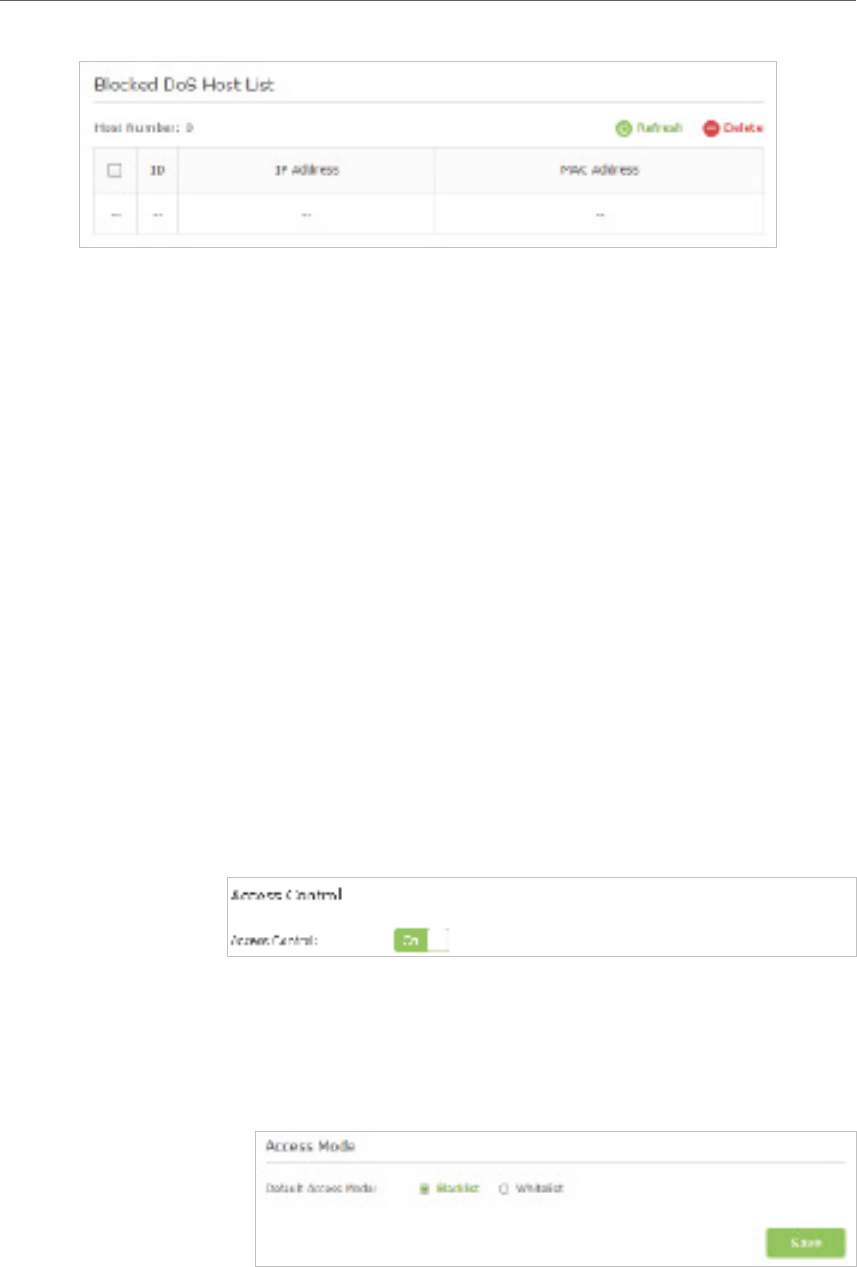This screenshot has width=857, height=1267.
Task: Click the Default Access Mode label
Action: [x=317, y=1189]
